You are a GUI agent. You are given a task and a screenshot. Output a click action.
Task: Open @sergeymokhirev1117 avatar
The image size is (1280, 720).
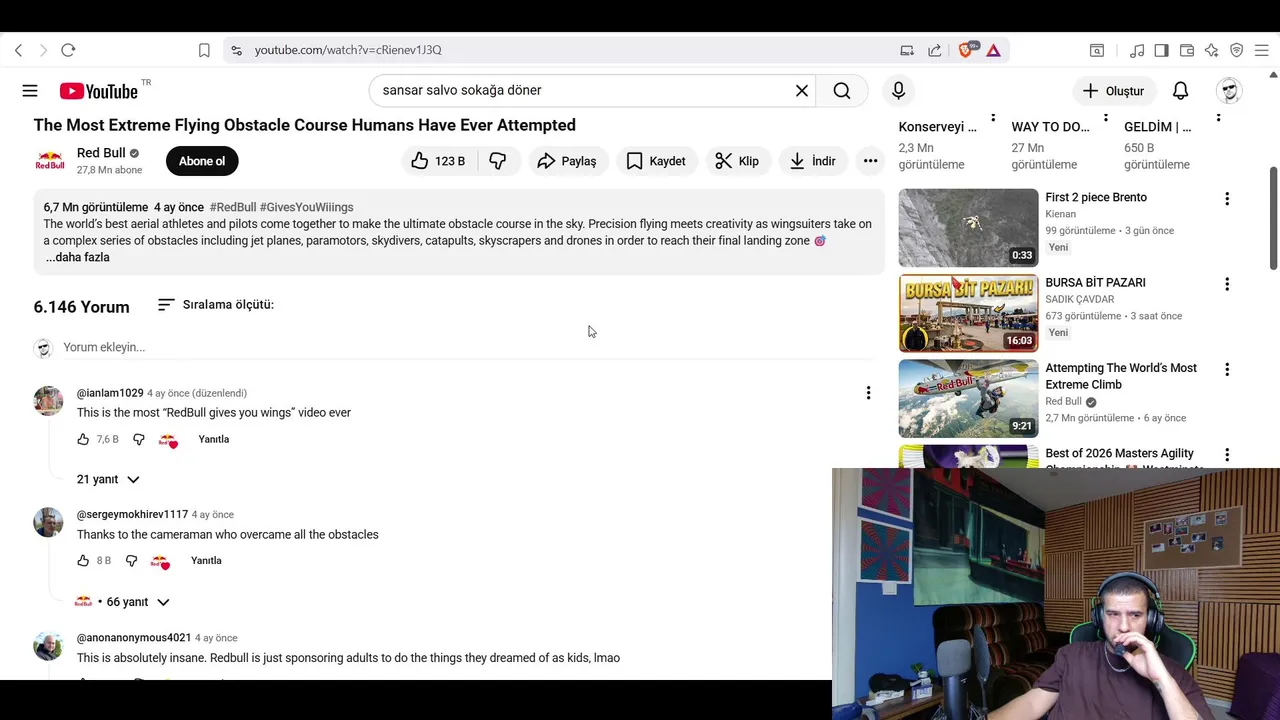tap(48, 522)
